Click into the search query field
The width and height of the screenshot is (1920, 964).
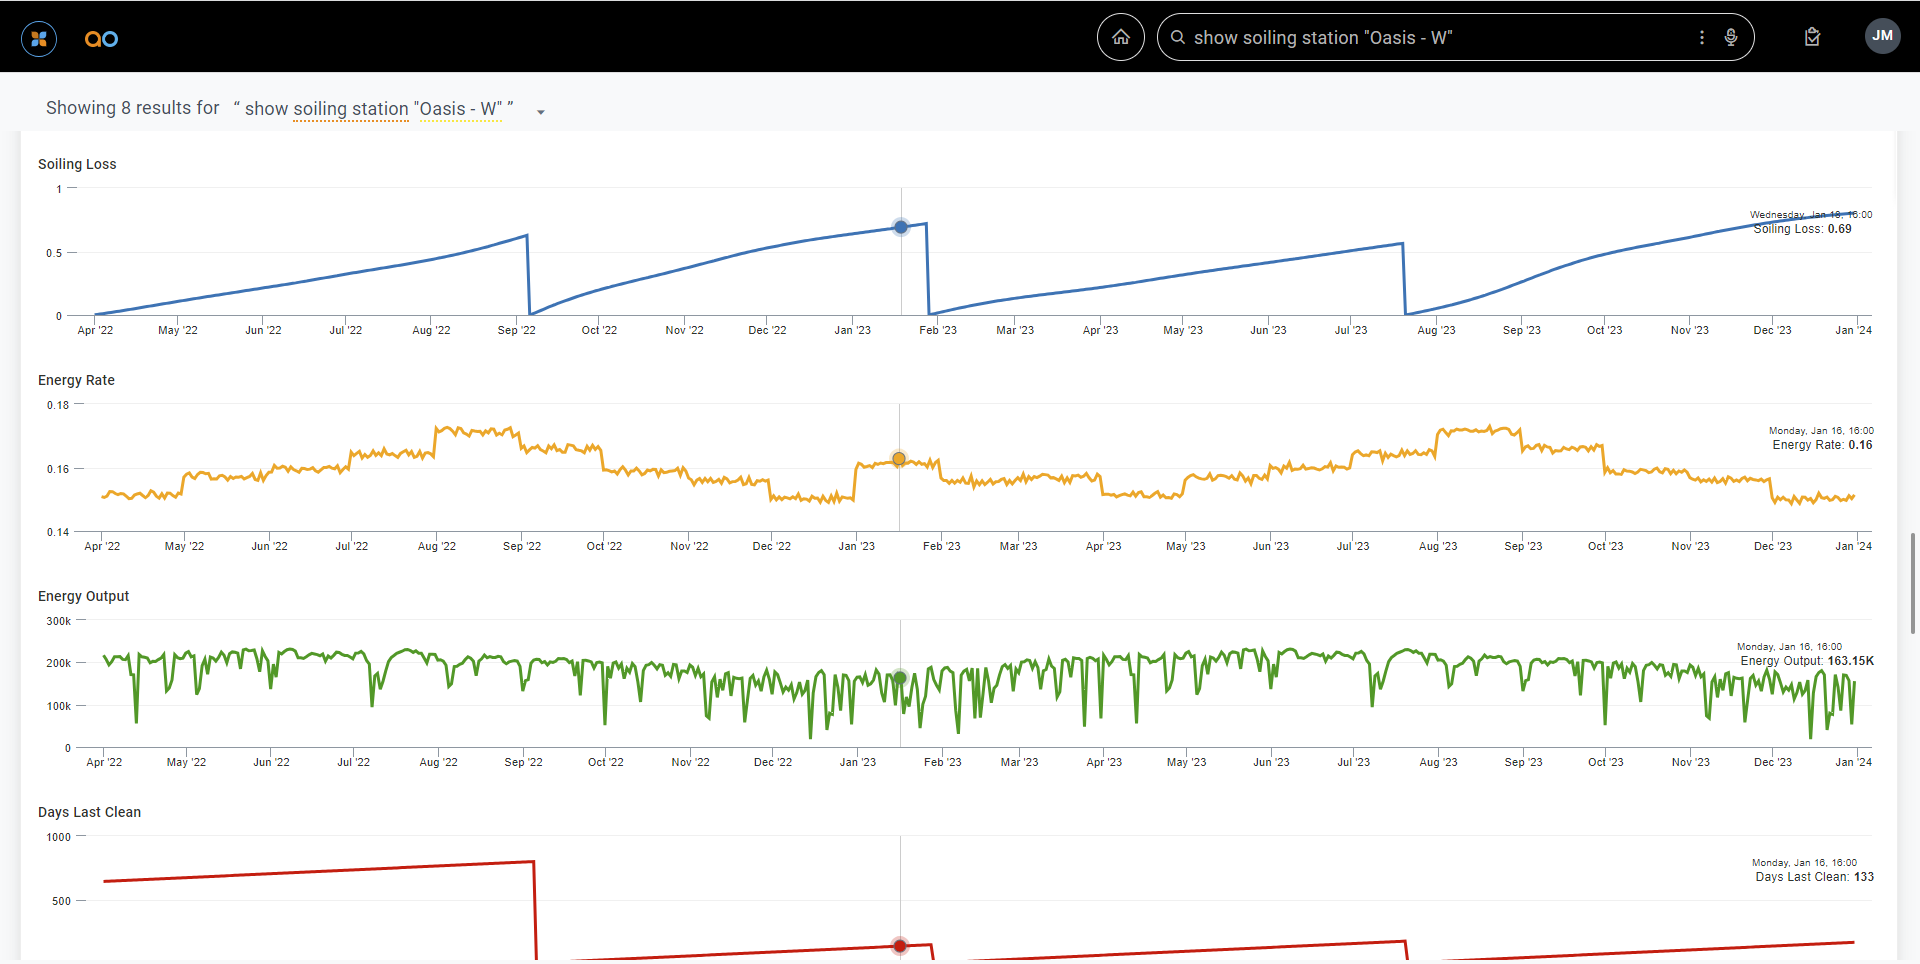[x=1430, y=37]
